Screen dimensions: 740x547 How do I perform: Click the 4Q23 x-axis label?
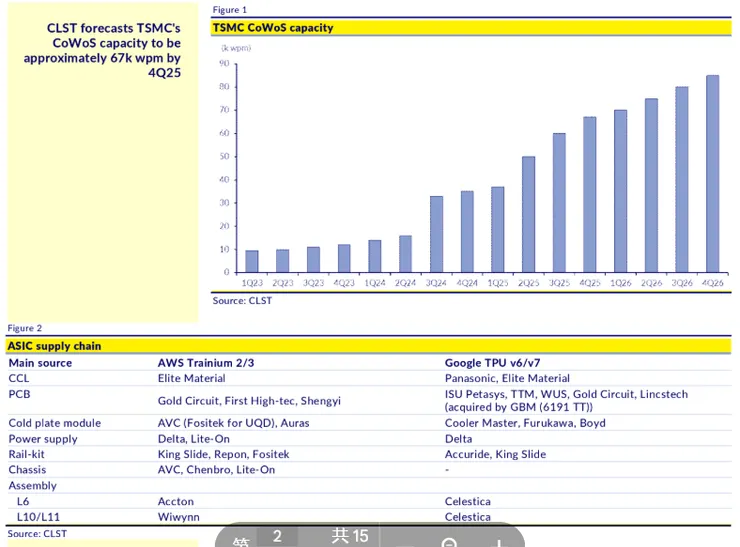344,283
